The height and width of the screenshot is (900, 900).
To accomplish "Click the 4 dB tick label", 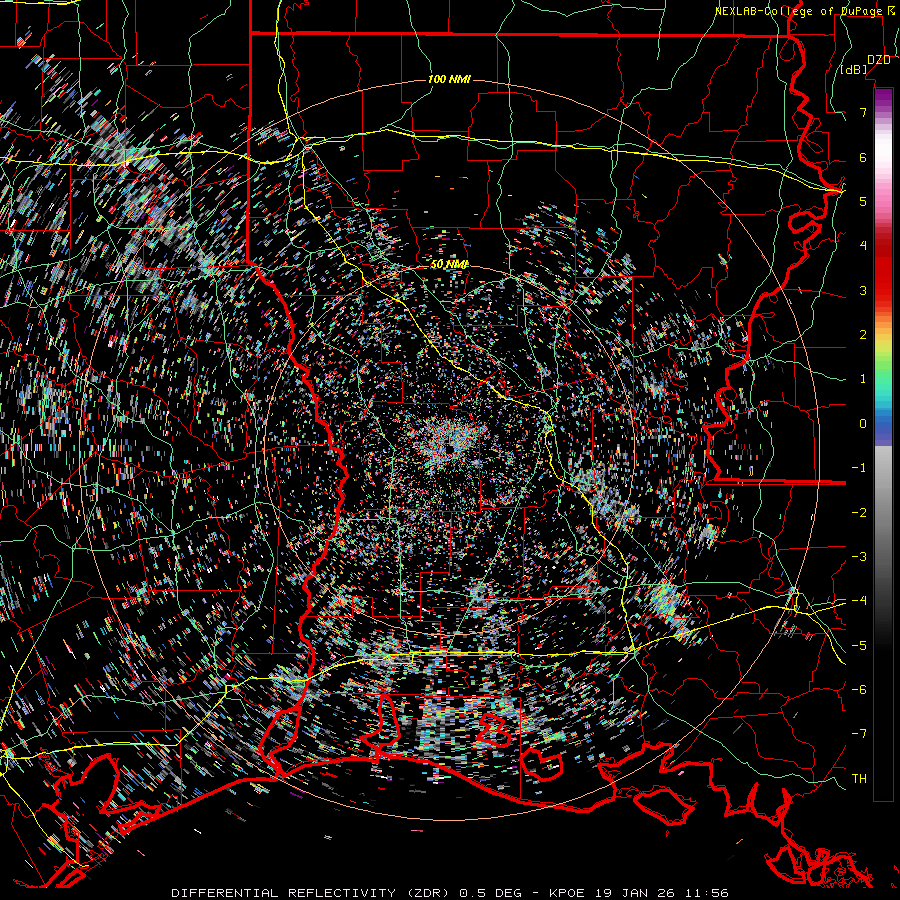I will [x=863, y=246].
